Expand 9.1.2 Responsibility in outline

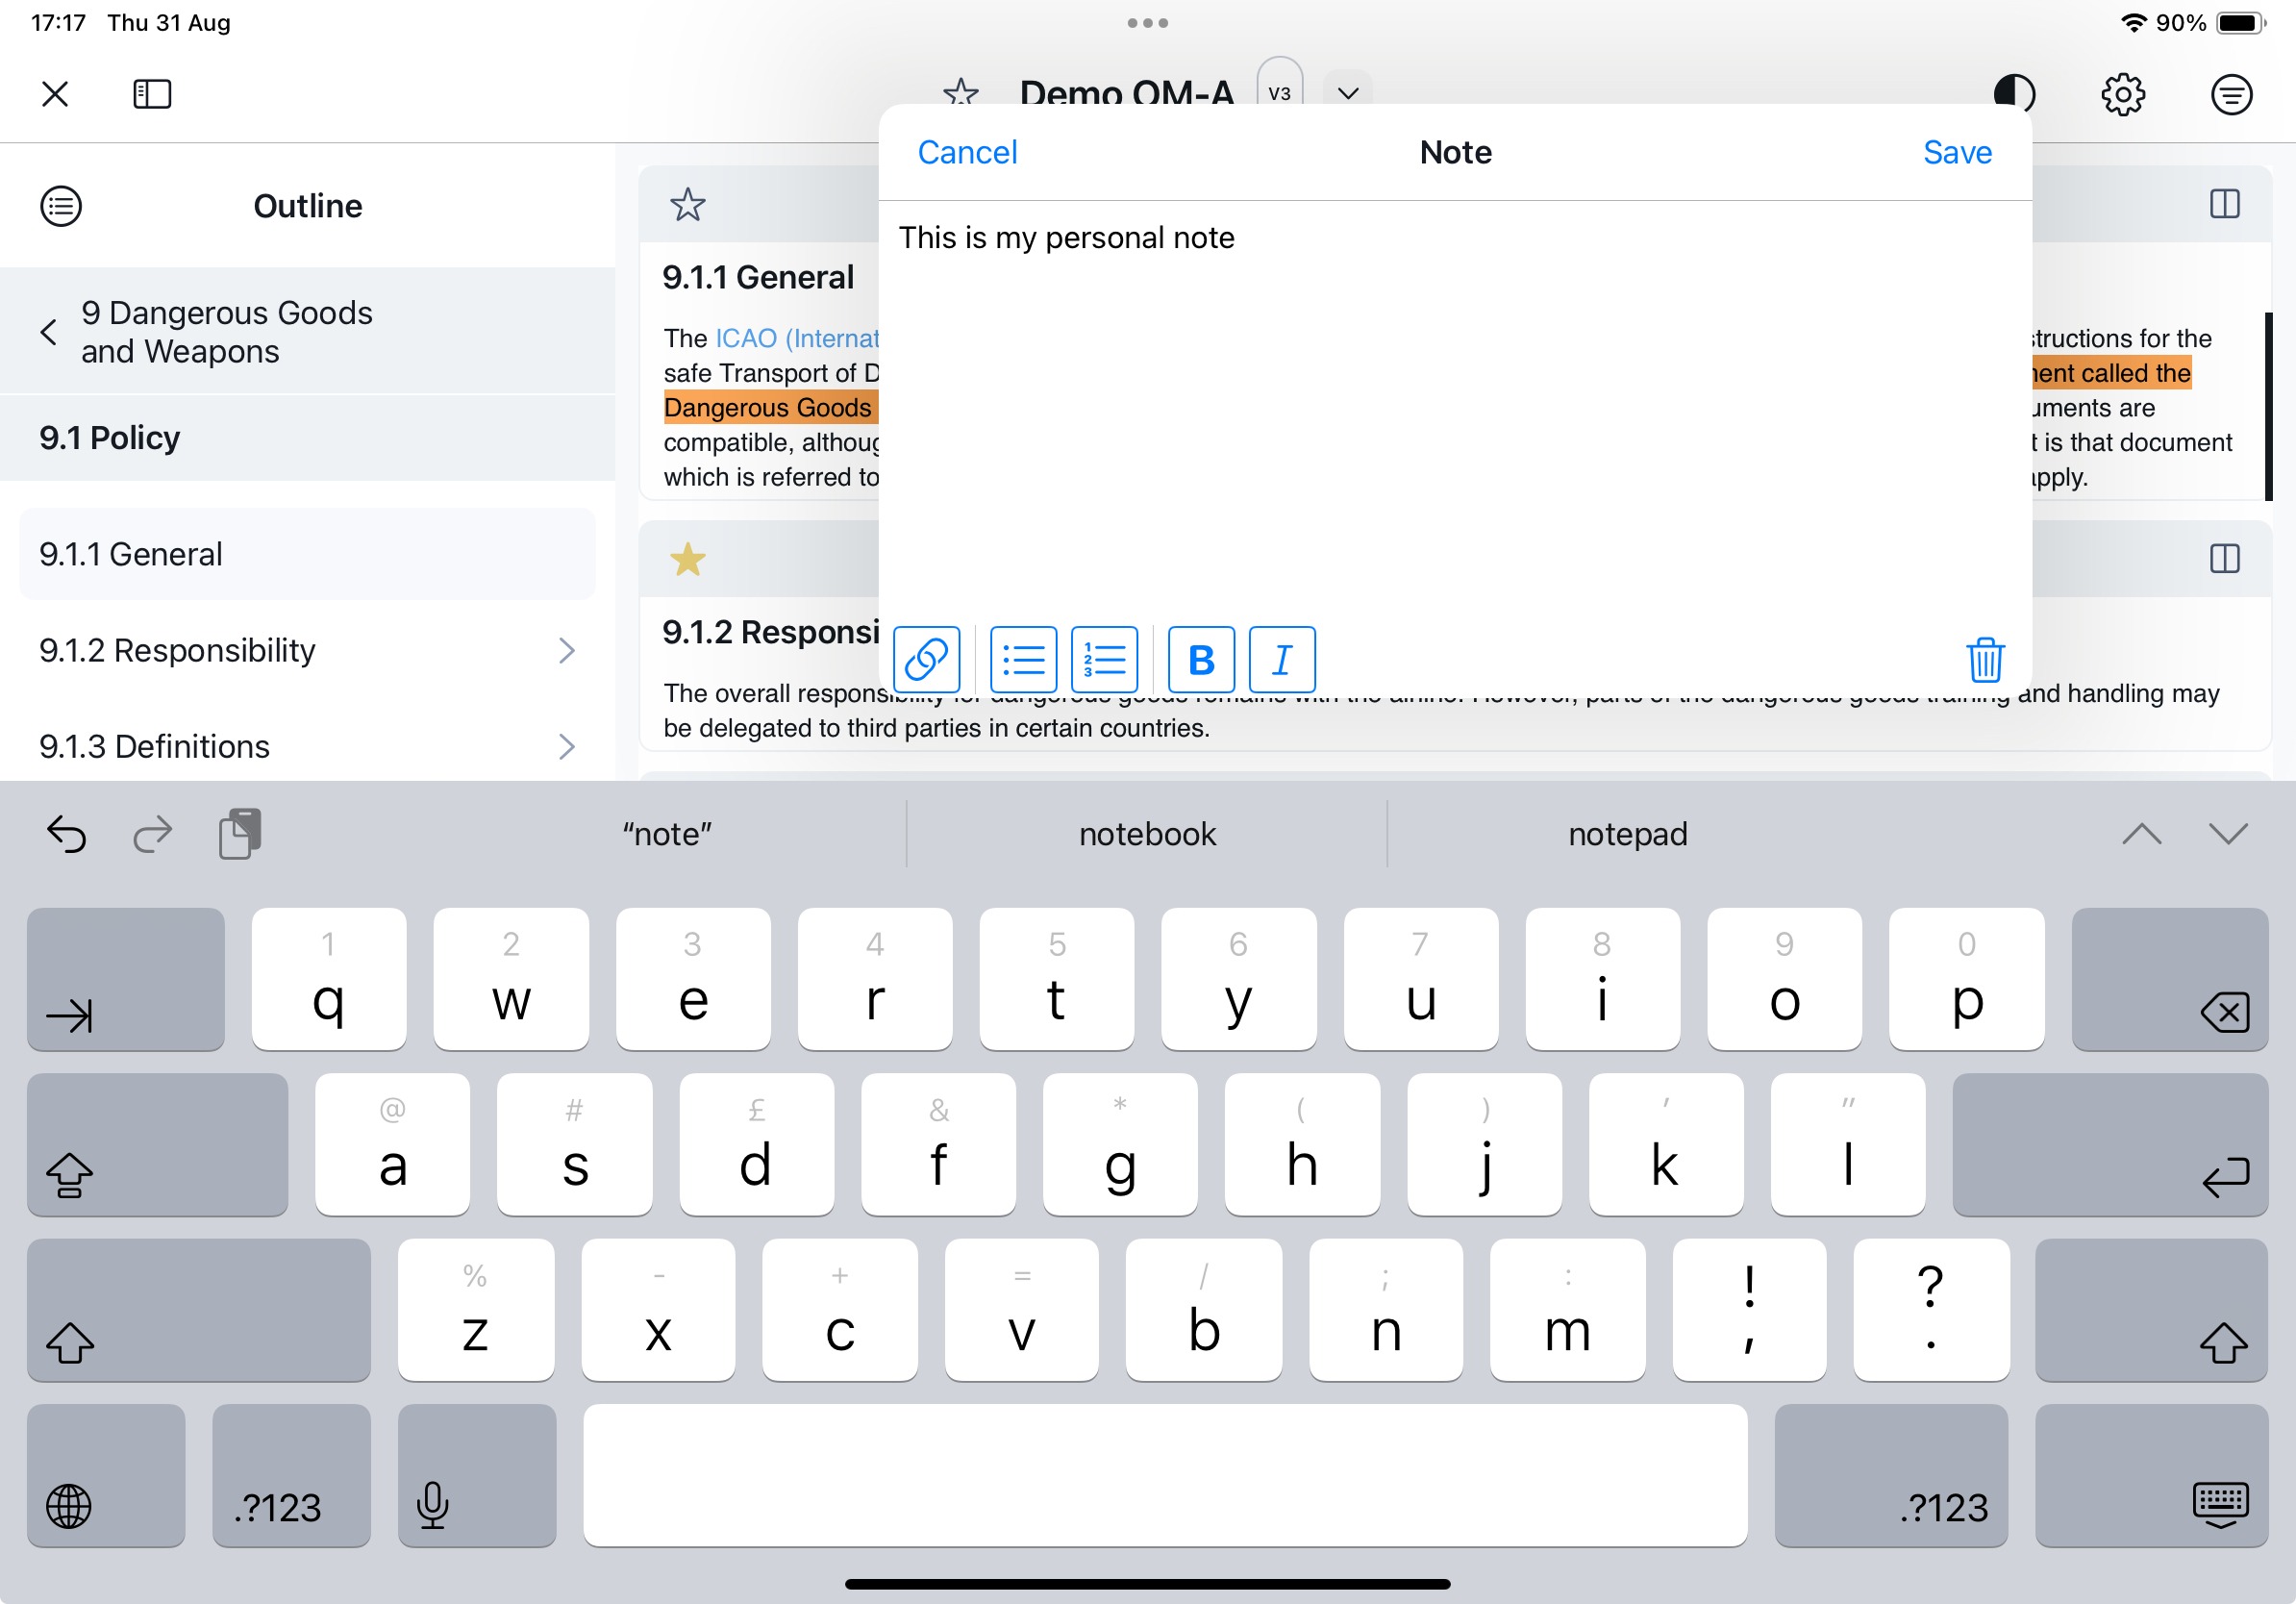click(x=567, y=651)
